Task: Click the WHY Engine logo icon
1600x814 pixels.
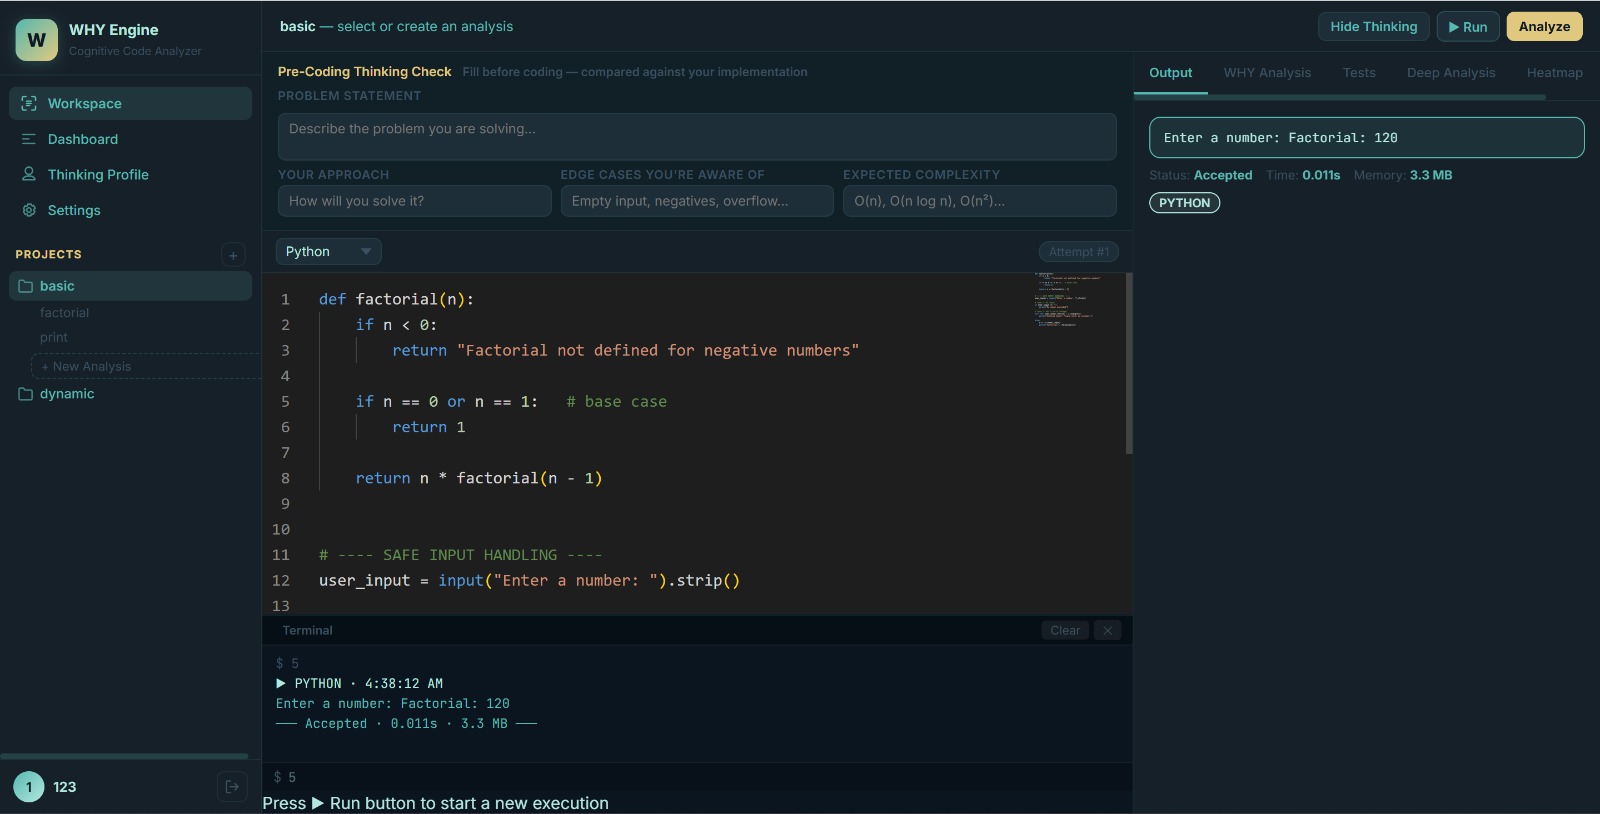Action: click(36, 40)
